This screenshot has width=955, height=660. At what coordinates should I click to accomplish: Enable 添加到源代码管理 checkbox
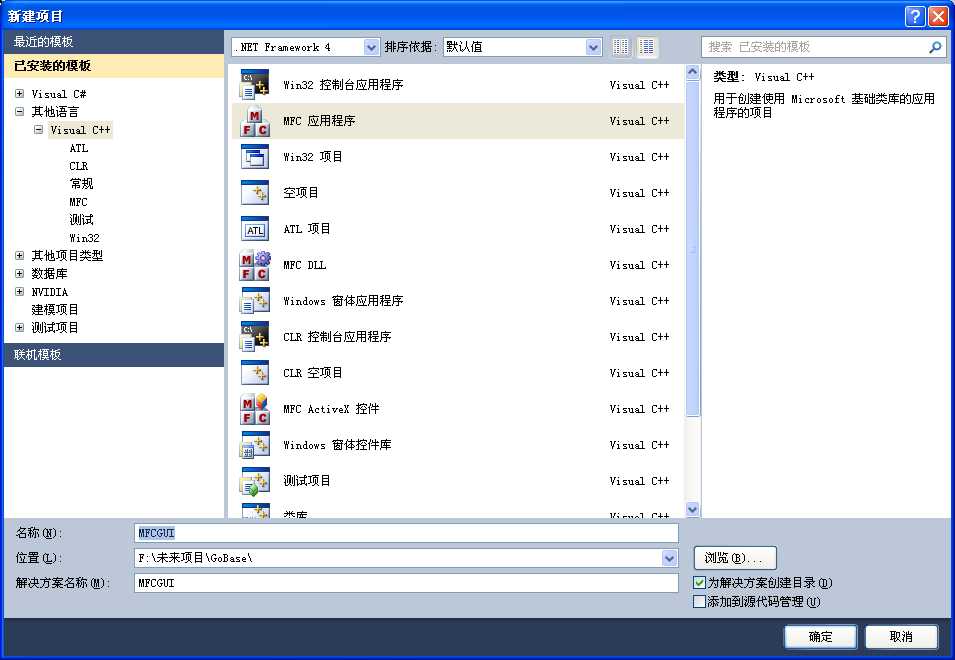(699, 602)
